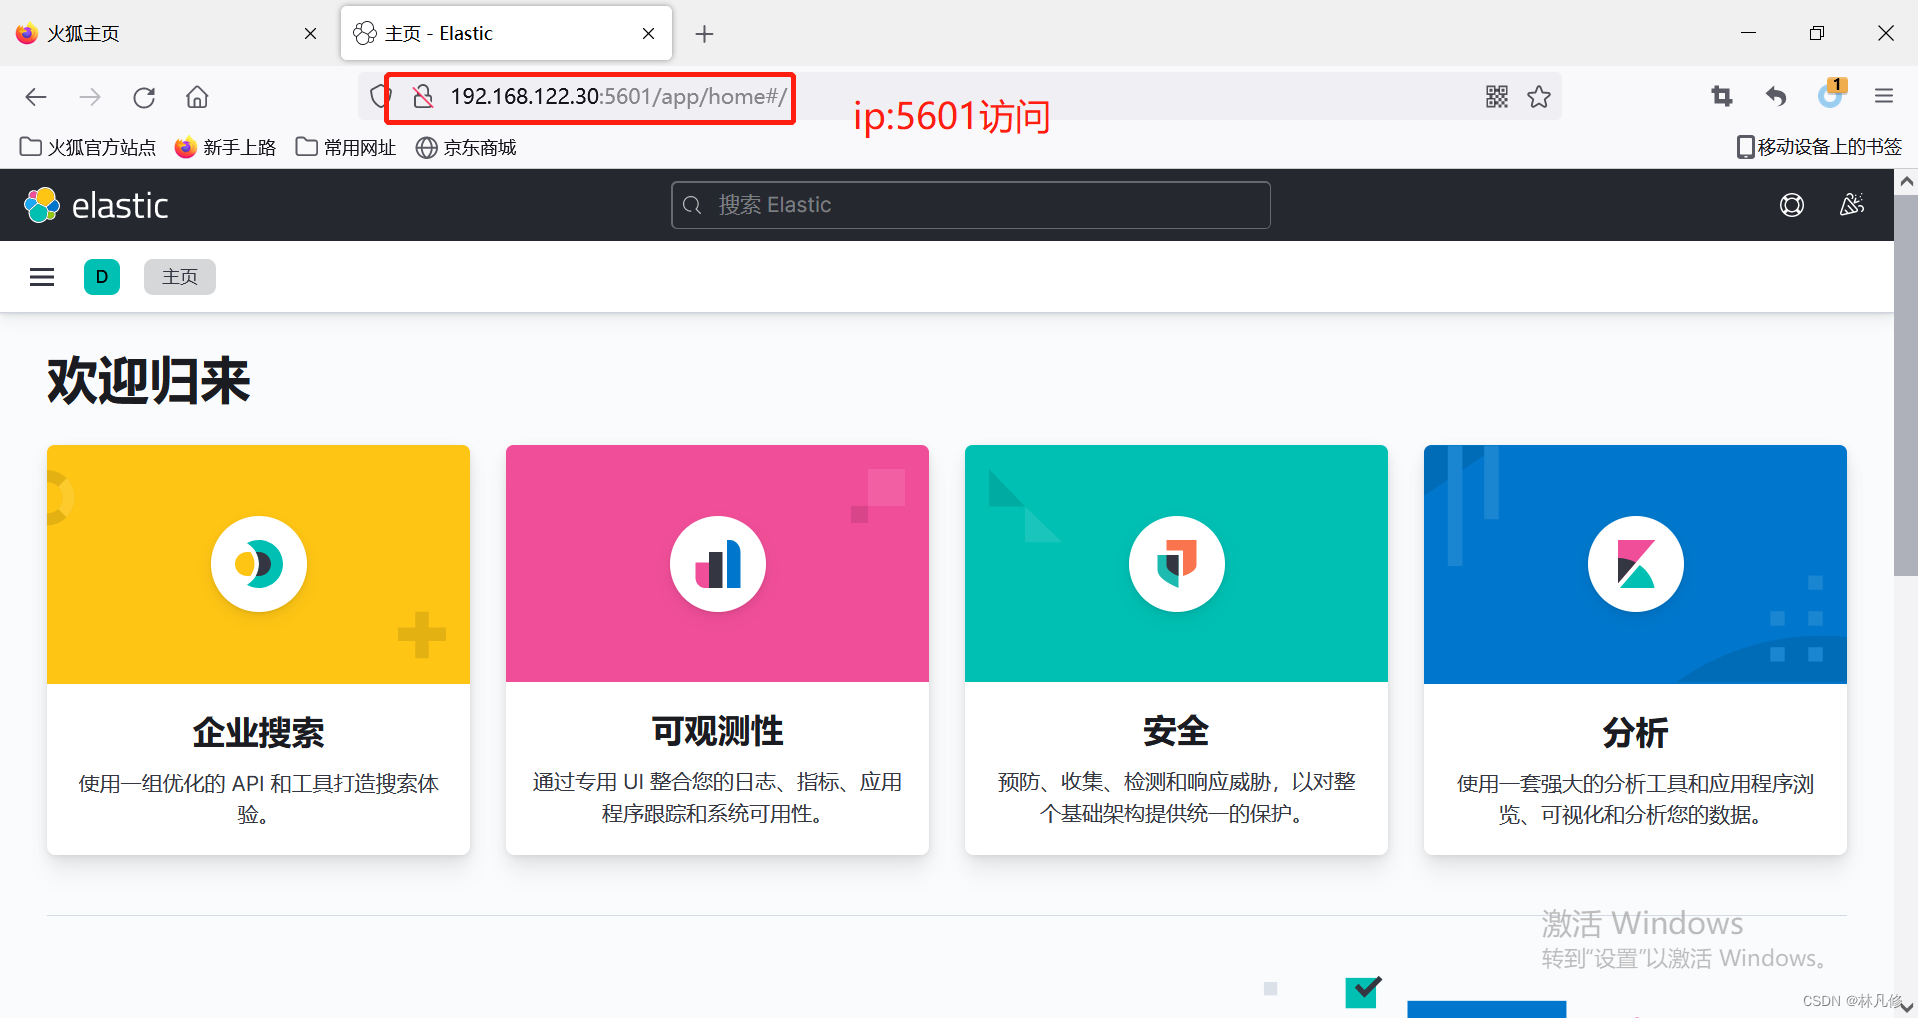Close the 主页 - Elastic tab
The height and width of the screenshot is (1018, 1918).
648,33
